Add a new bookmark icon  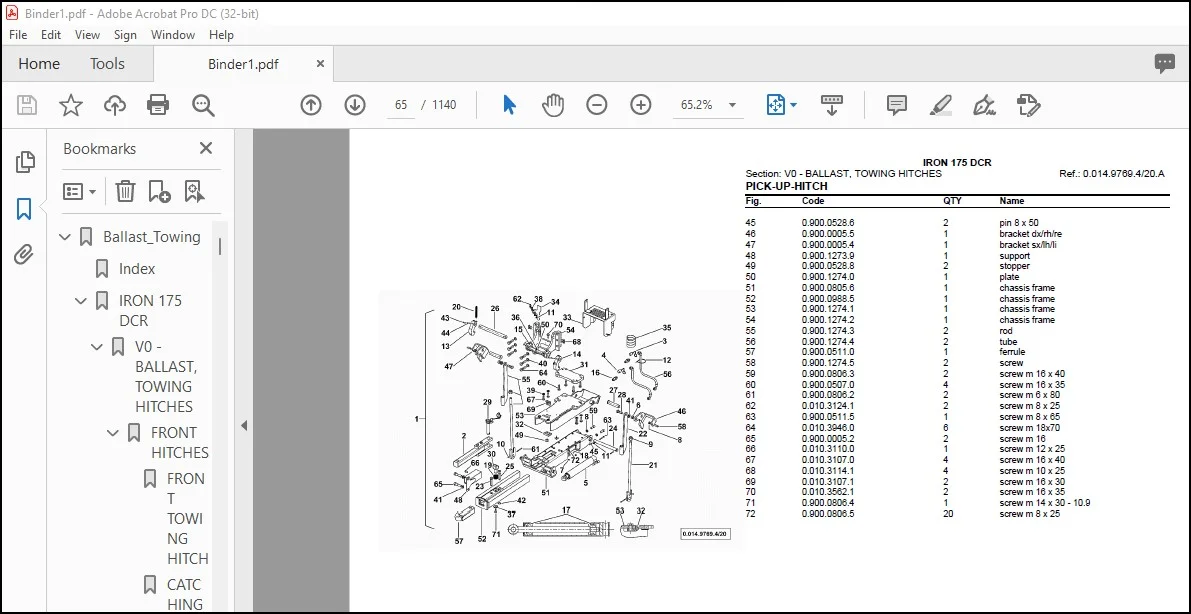pos(160,191)
